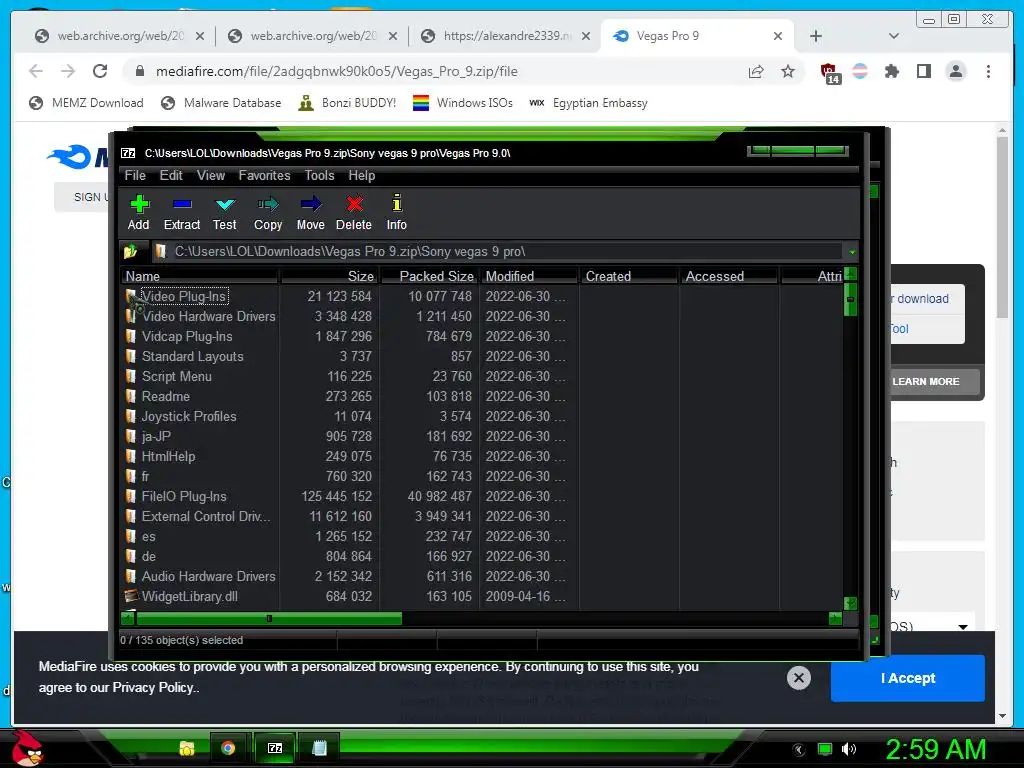Go up one folder level icon
1024x768 pixels.
(x=131, y=251)
